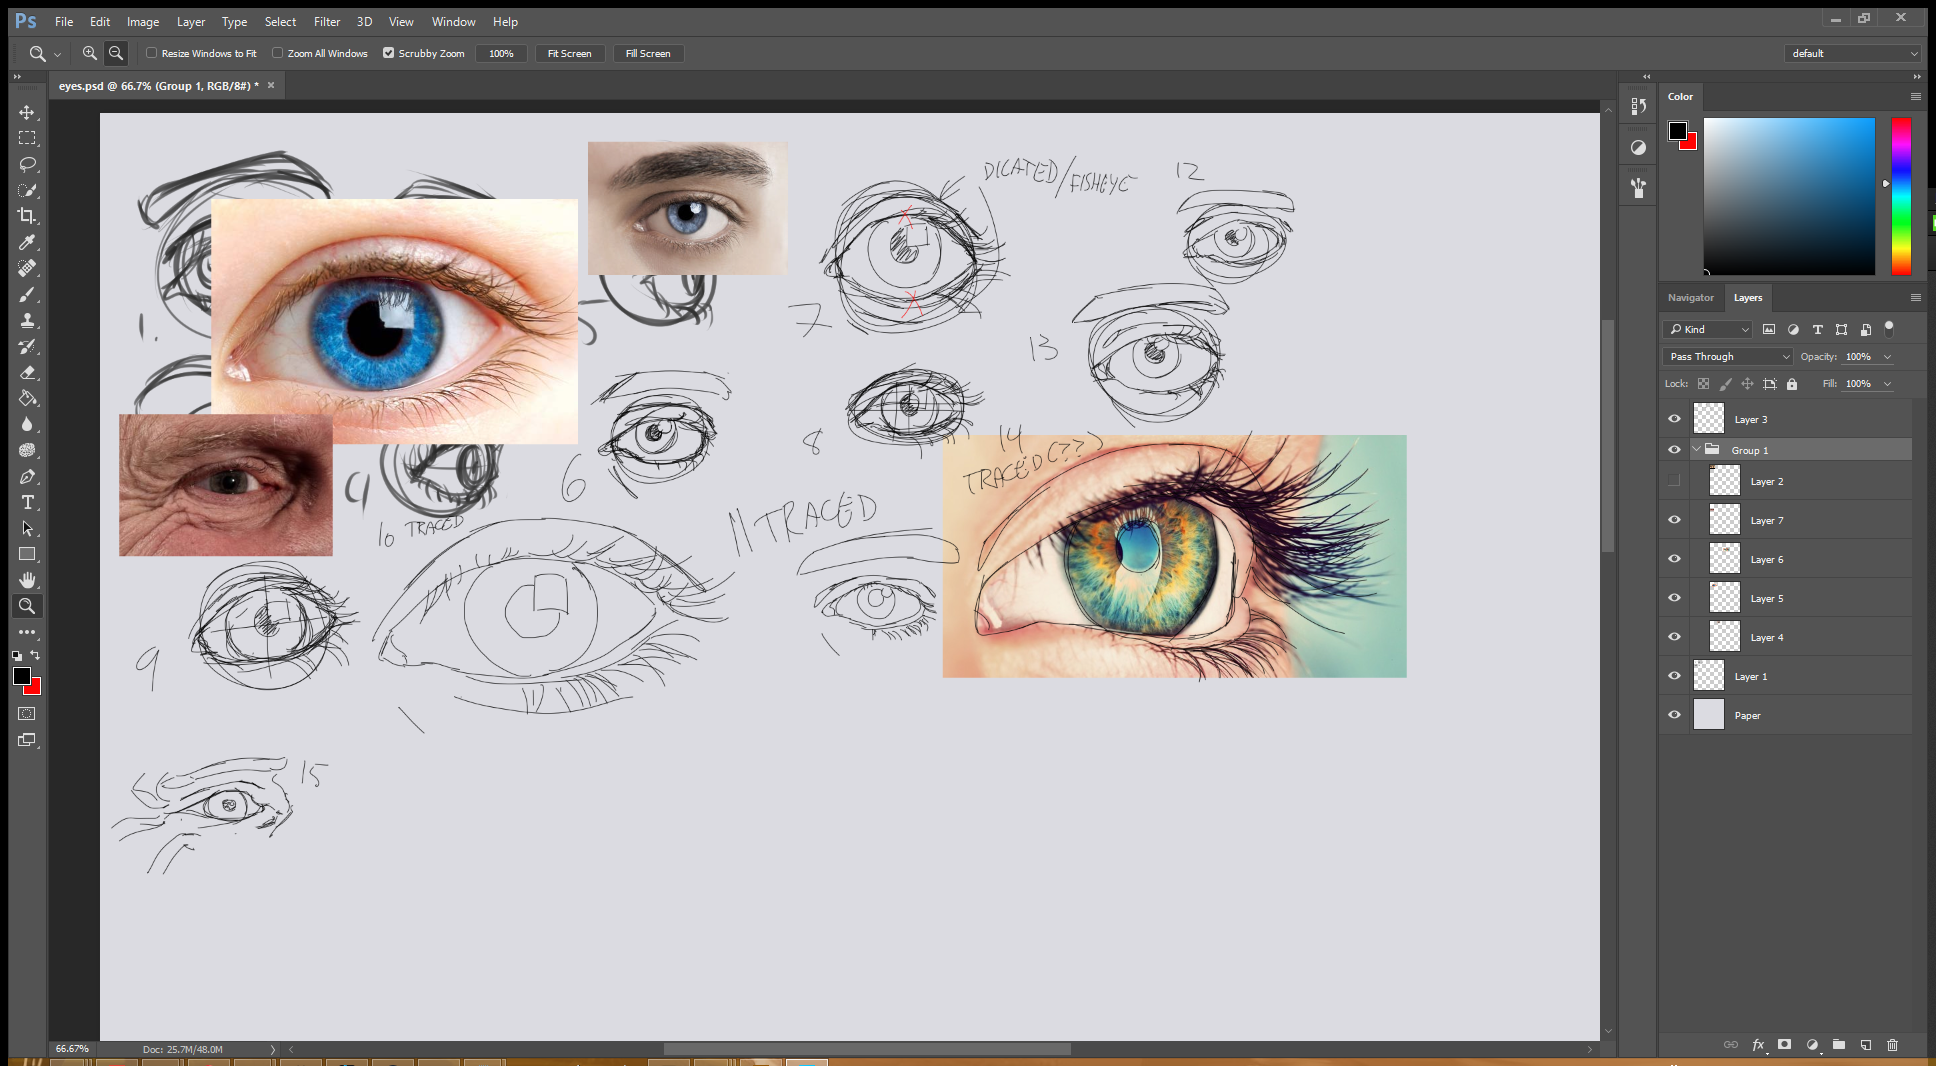Select the Blur tool
Viewport: 1936px width, 1066px height.
coord(27,424)
